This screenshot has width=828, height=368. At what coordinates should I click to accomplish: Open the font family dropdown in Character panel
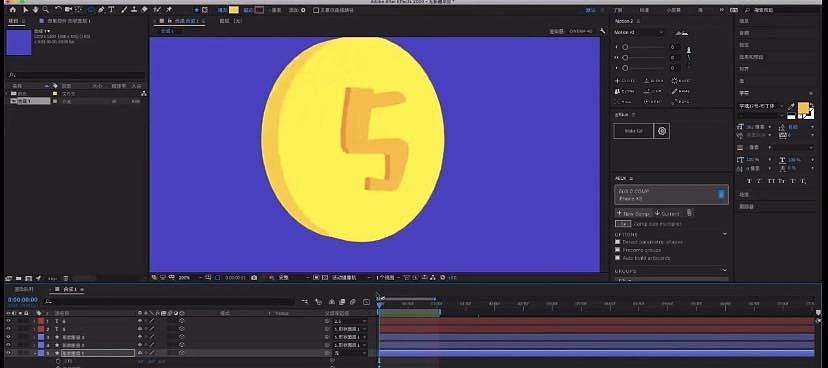(761, 106)
